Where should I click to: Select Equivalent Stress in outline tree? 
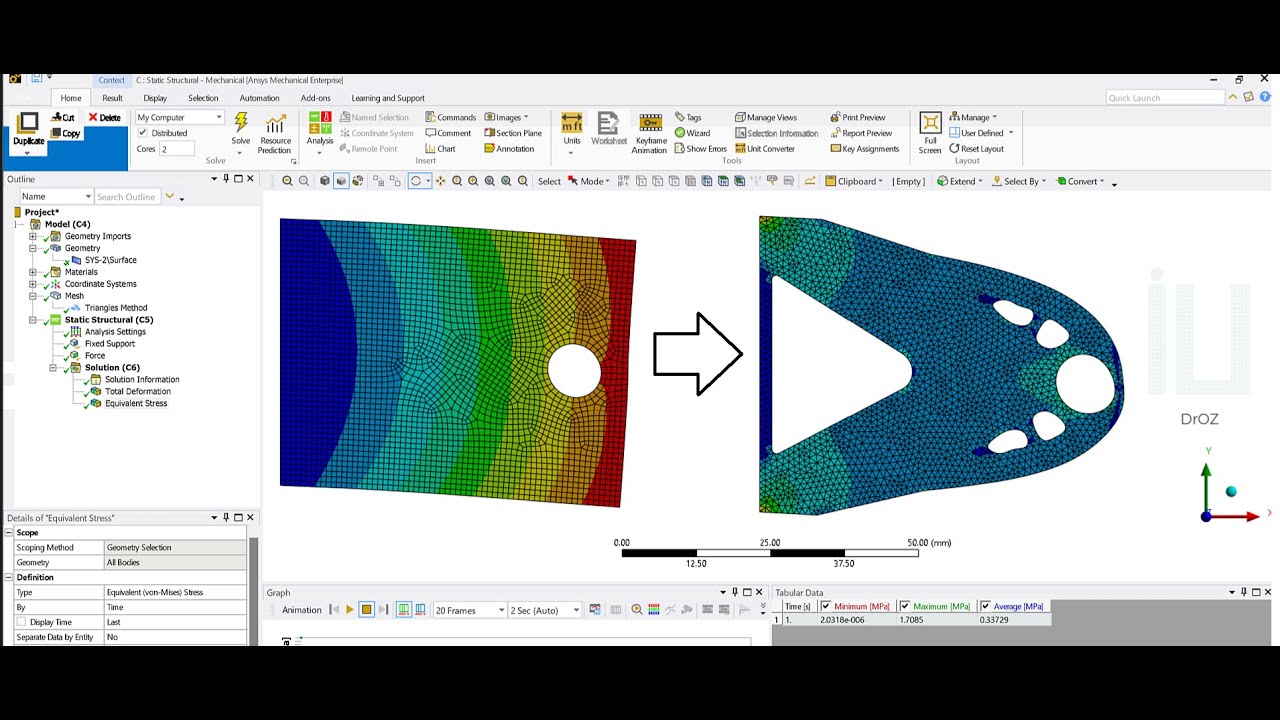(136, 404)
